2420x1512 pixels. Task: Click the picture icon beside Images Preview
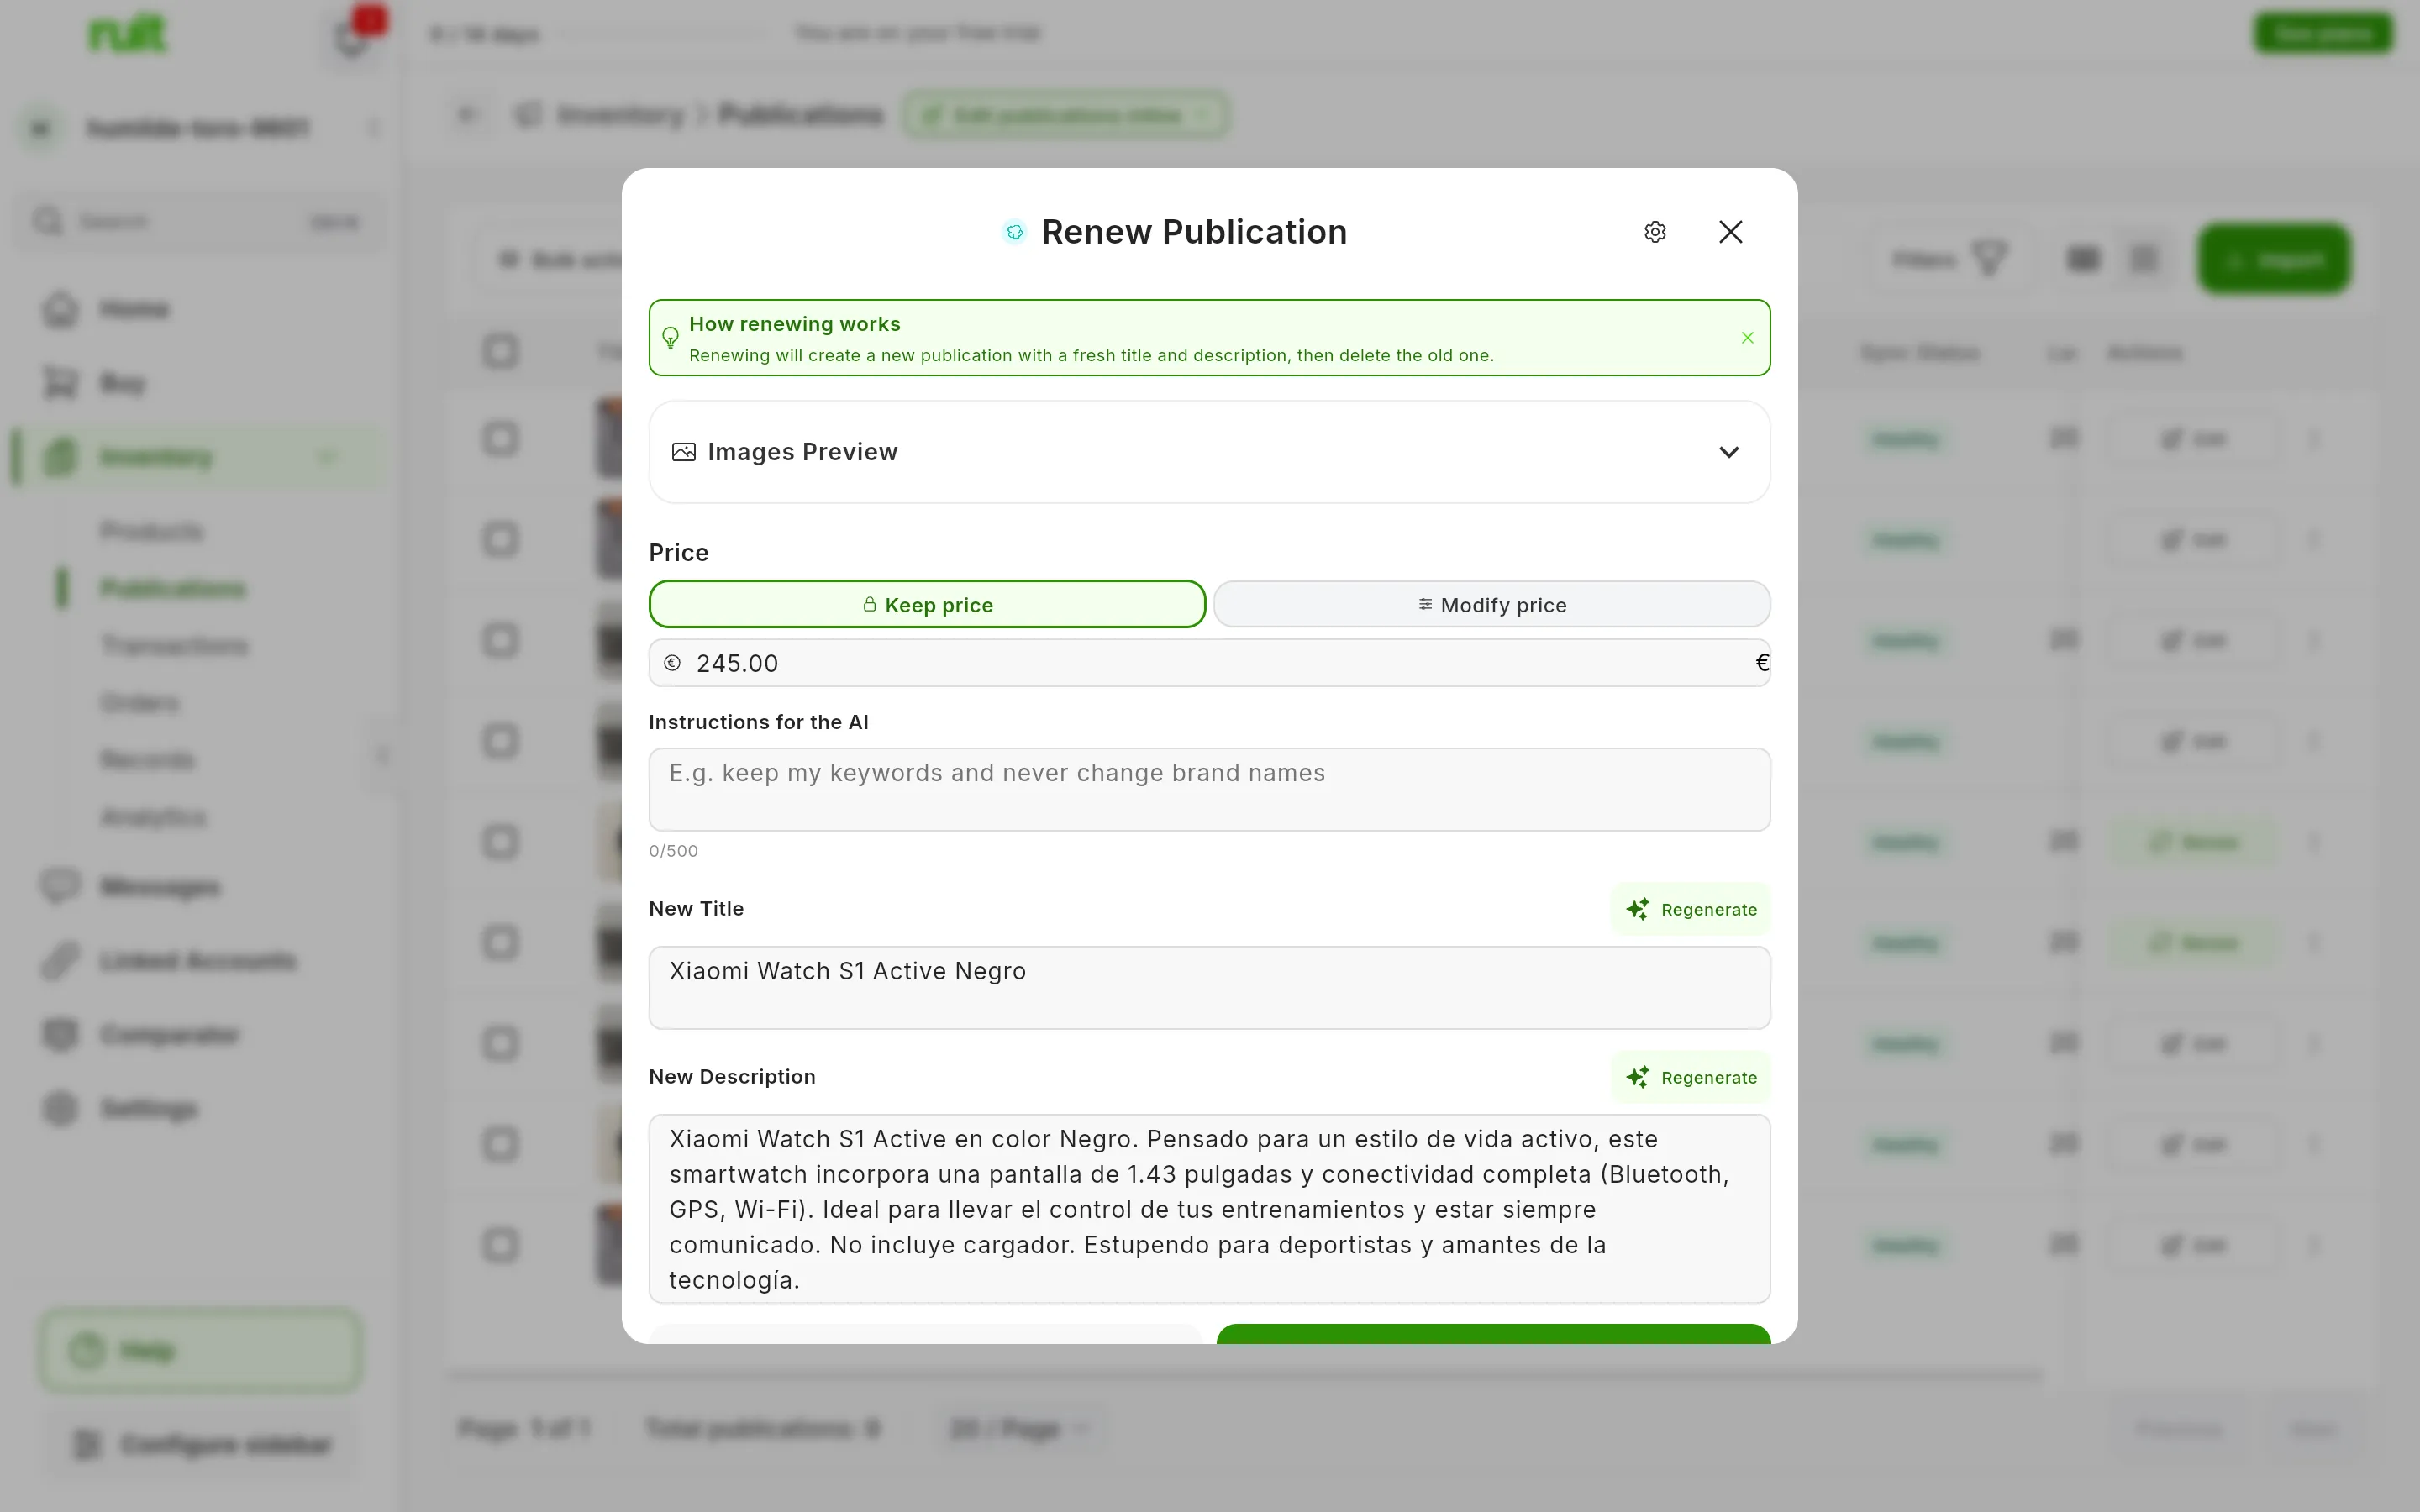coord(684,452)
